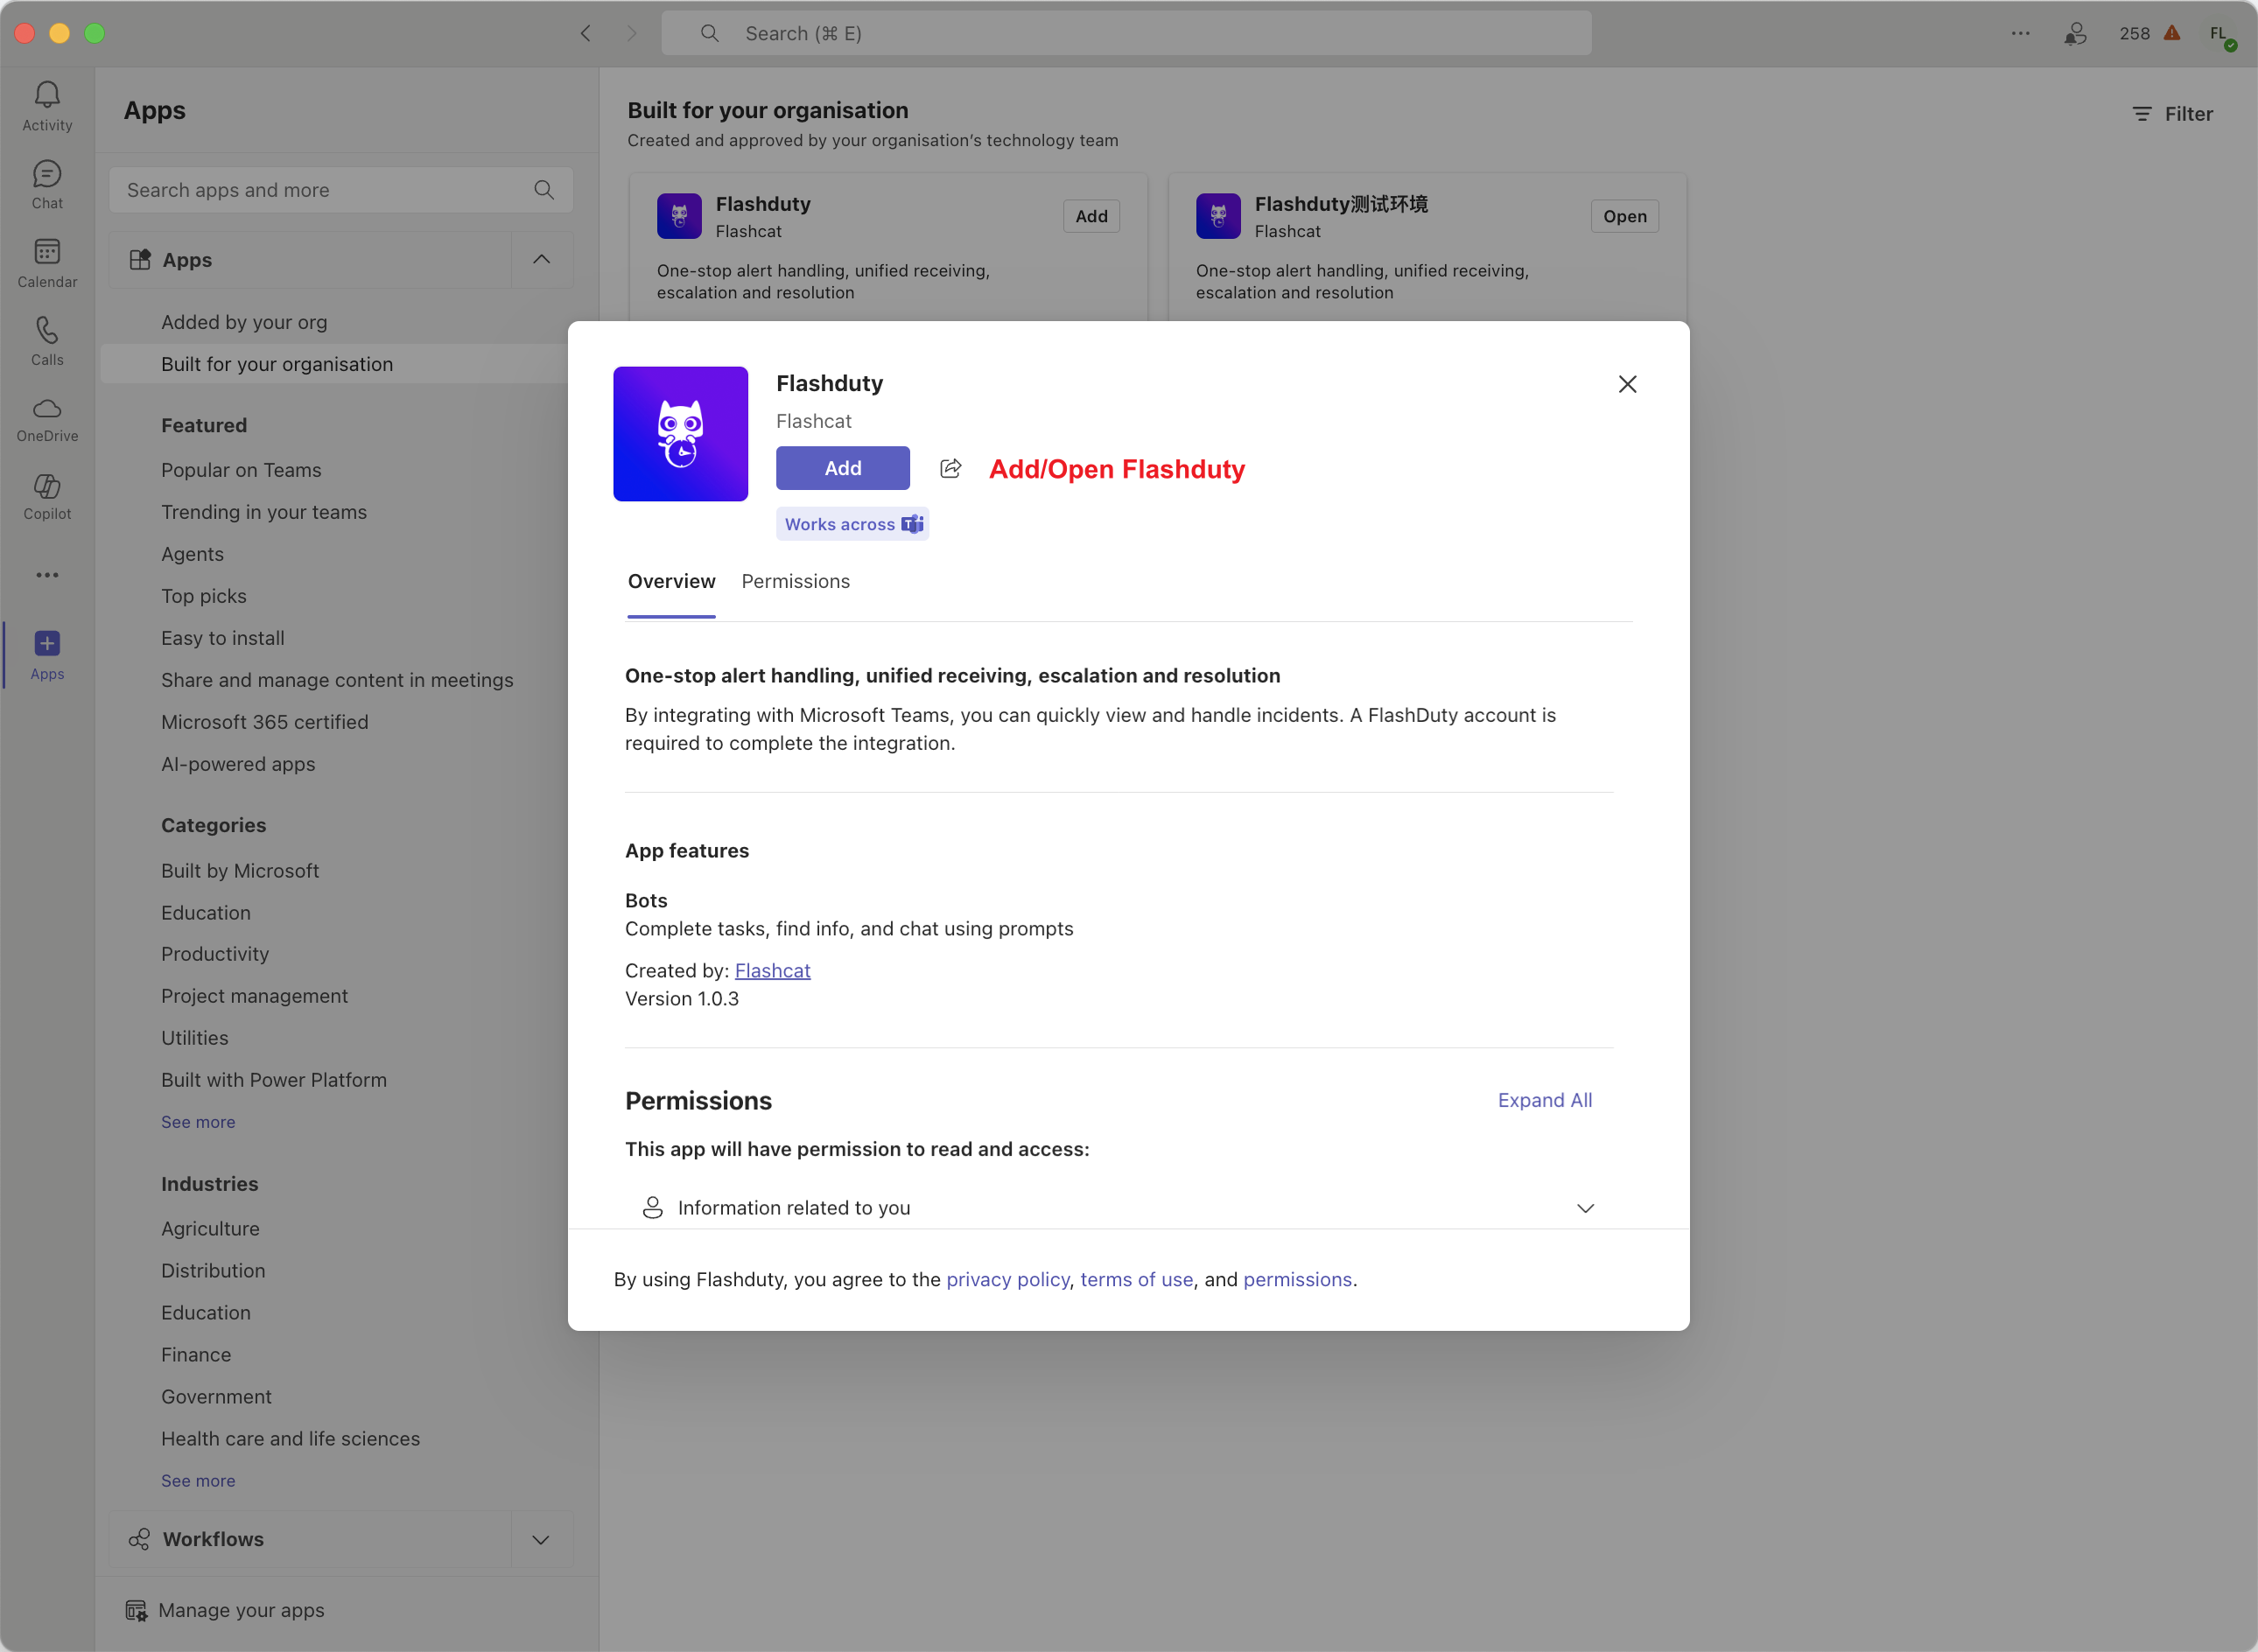Click See more under Industries

point(198,1481)
